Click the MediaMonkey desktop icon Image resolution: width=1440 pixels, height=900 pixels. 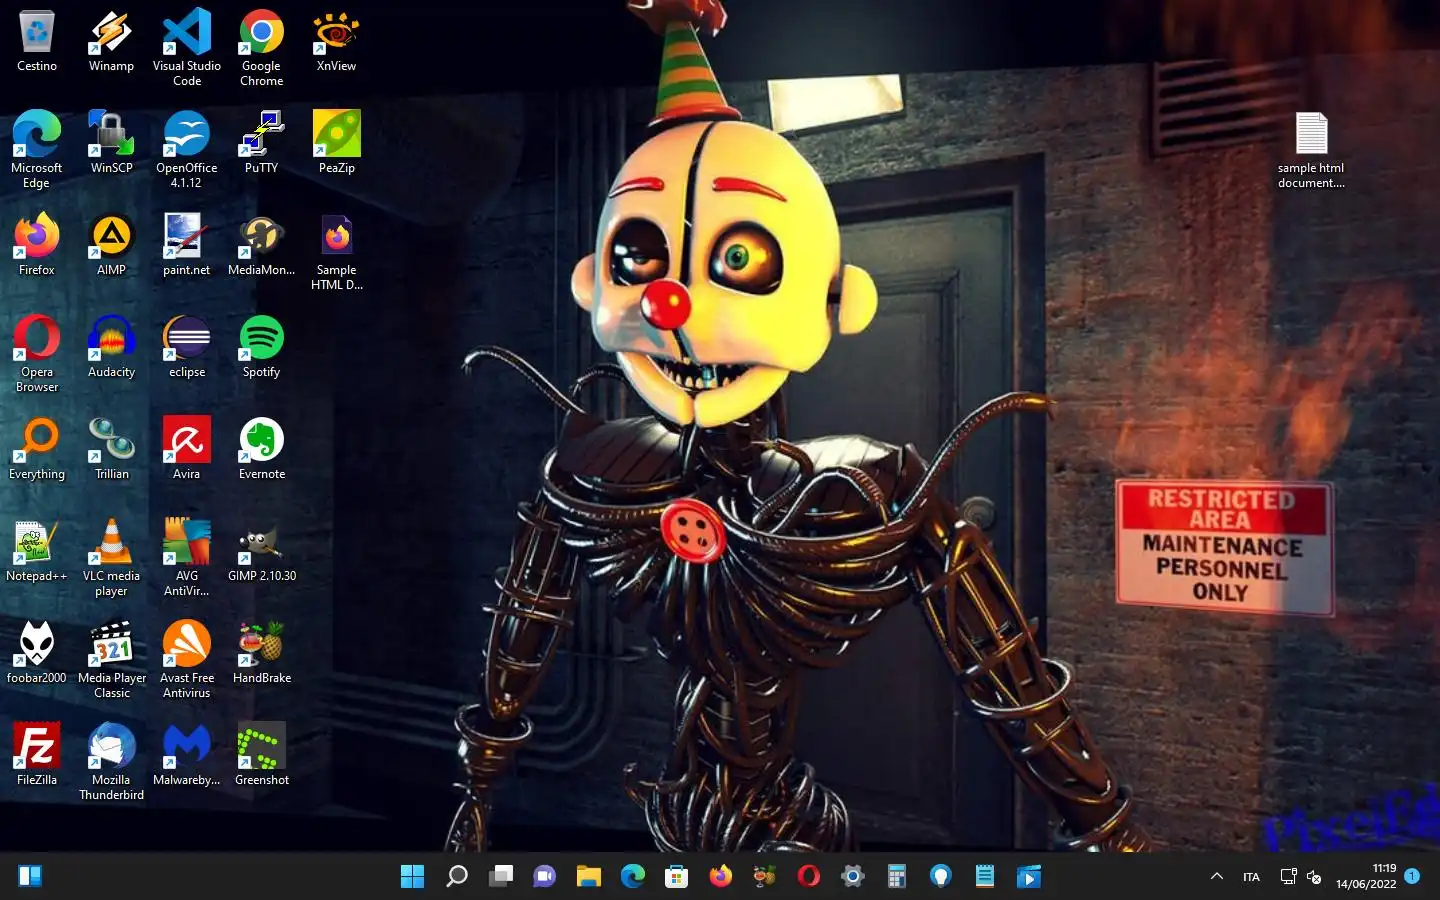pyautogui.click(x=262, y=246)
